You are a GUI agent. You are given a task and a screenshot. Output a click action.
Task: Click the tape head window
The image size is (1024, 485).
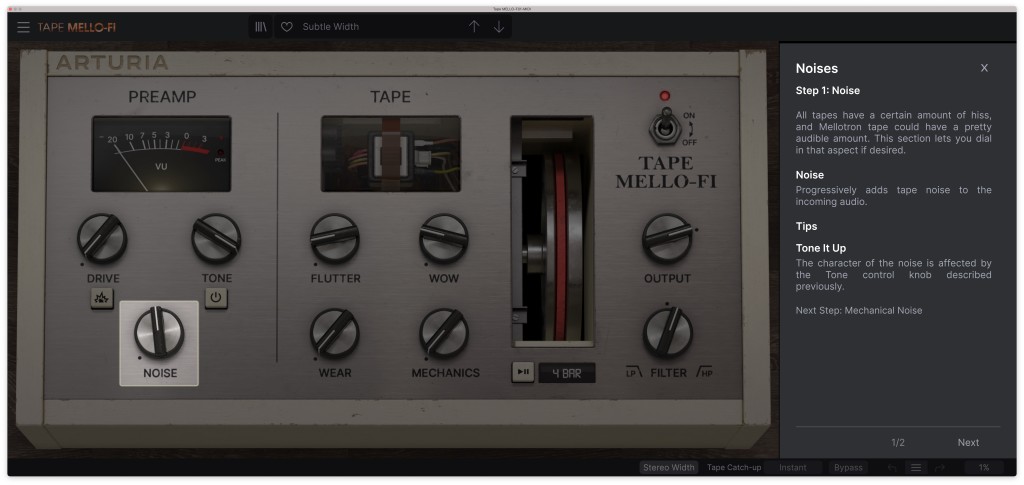[x=391, y=154]
